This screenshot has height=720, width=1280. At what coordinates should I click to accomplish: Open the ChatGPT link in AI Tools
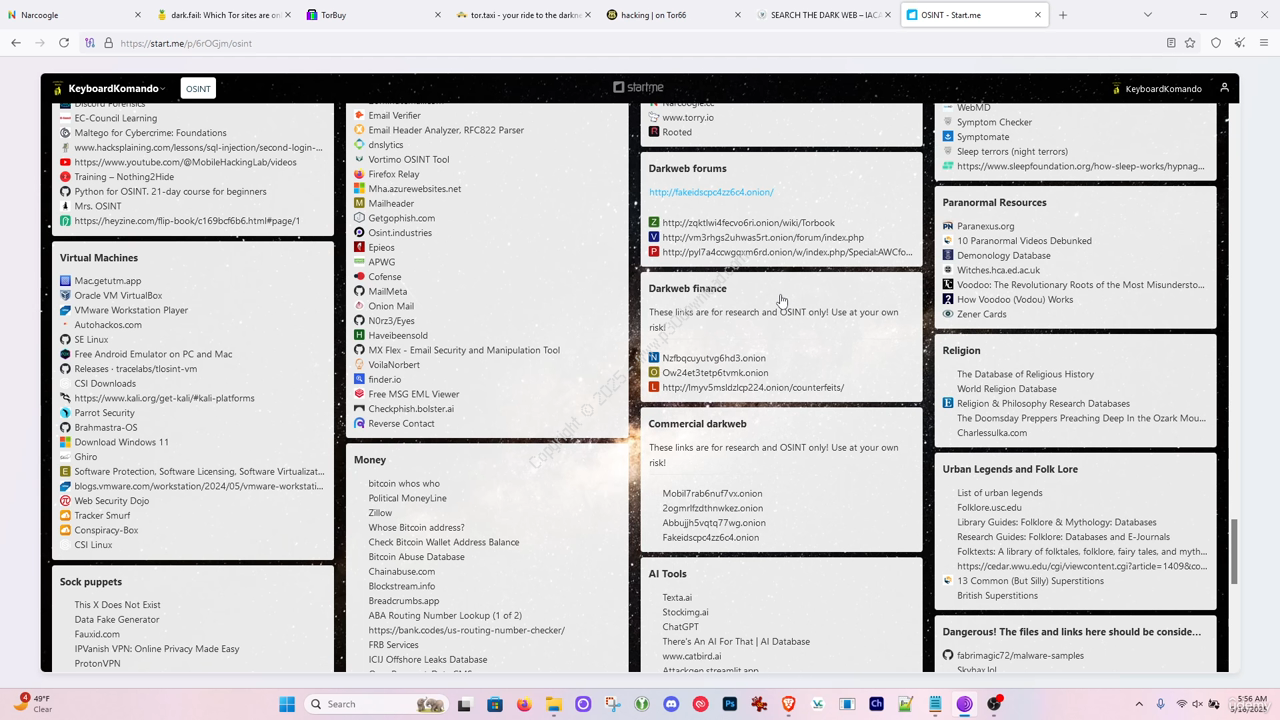(680, 627)
